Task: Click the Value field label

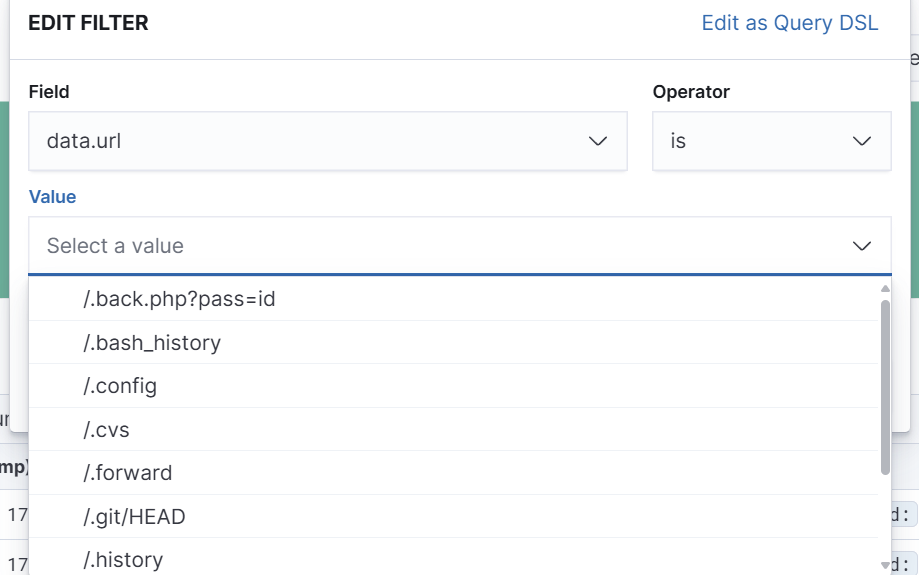Action: tap(52, 197)
